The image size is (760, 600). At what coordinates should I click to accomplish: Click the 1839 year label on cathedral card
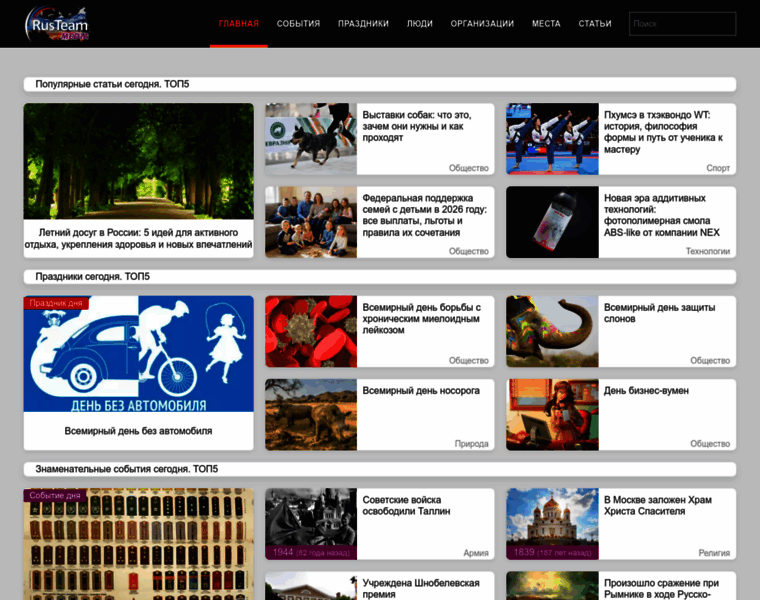[x=552, y=553]
